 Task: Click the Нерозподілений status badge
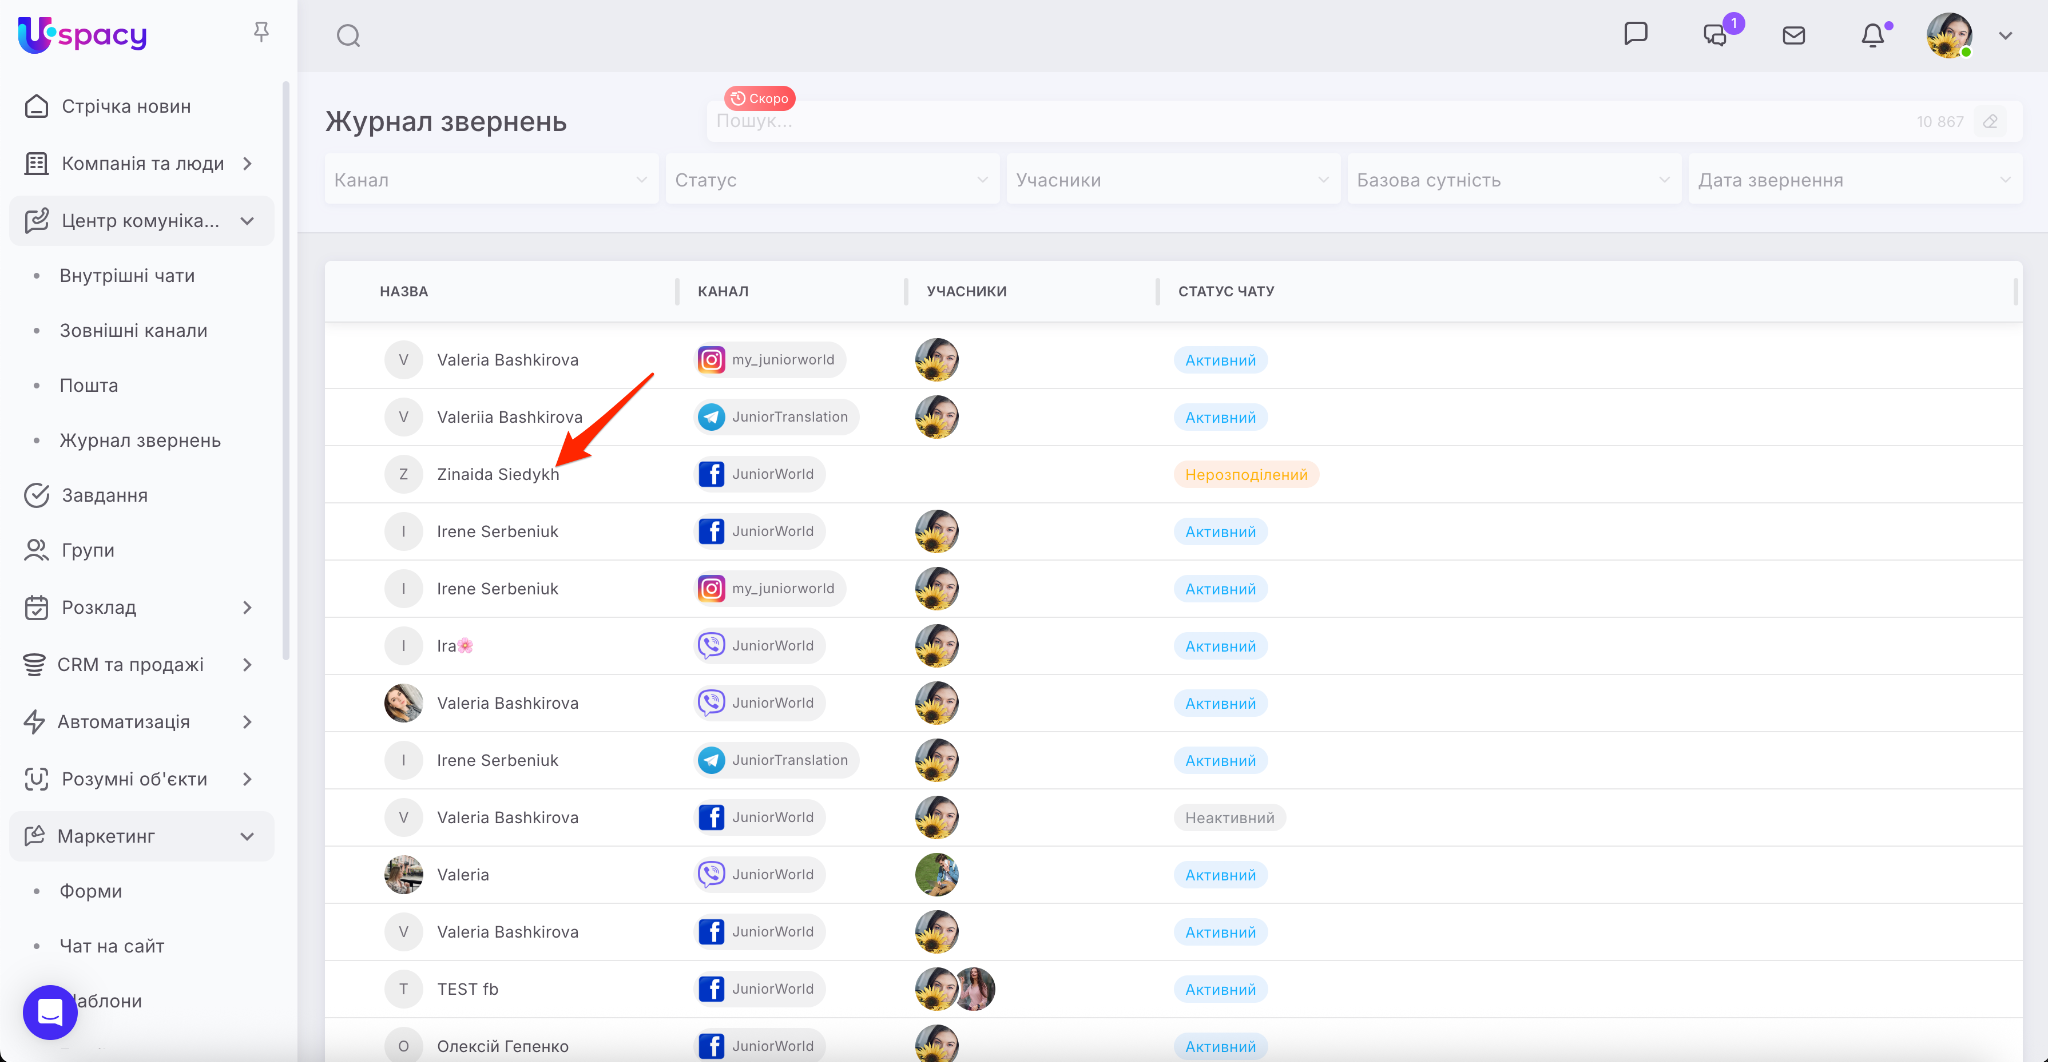coord(1246,475)
